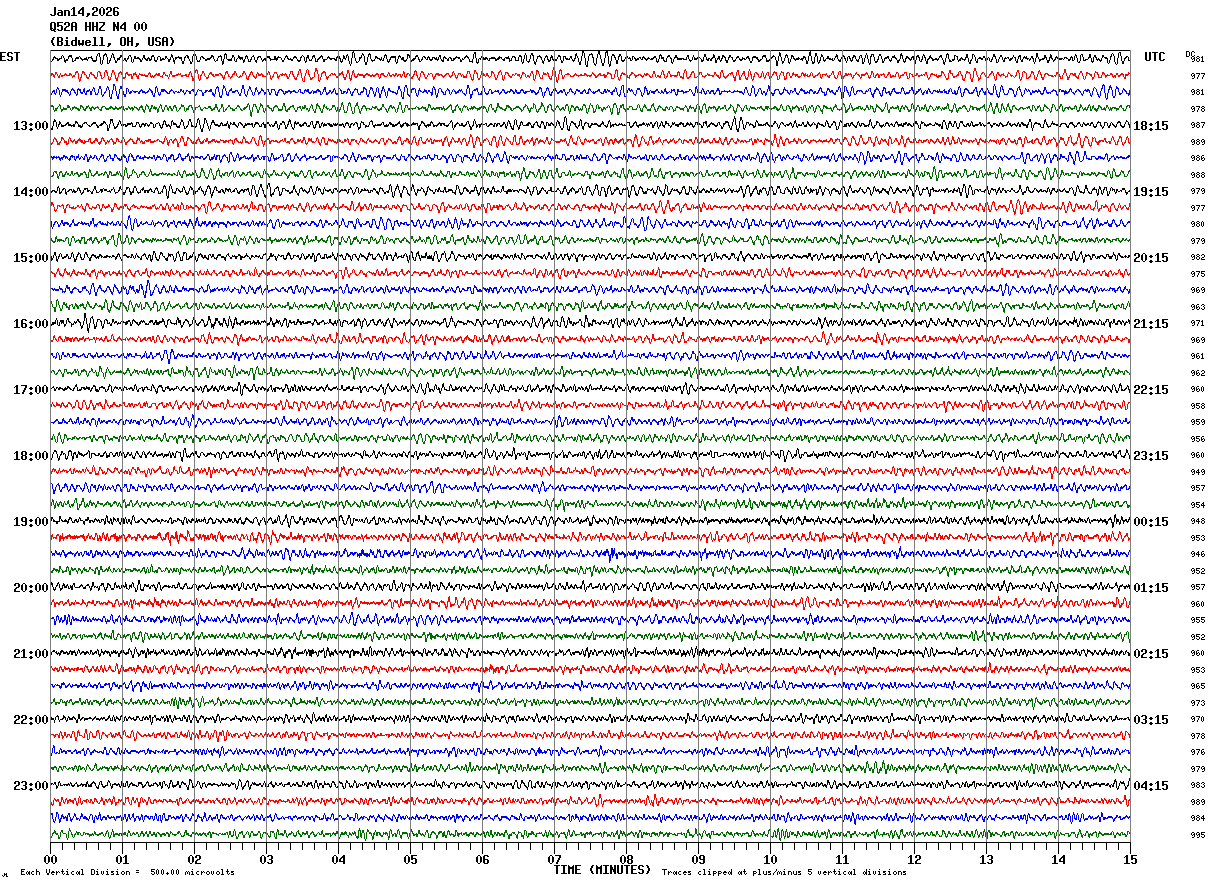Click the DC offset value 986
The height and width of the screenshot is (886, 1210).
coord(1197,159)
